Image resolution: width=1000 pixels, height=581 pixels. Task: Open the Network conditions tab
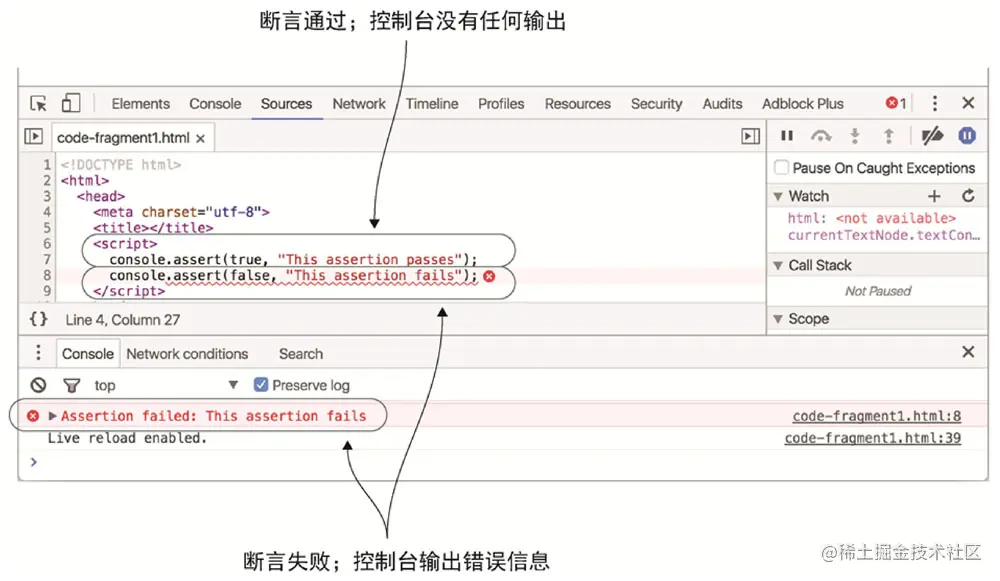[x=189, y=353]
